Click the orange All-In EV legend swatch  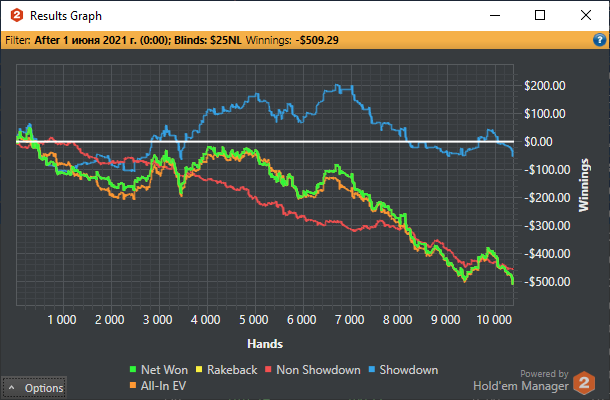(133, 386)
